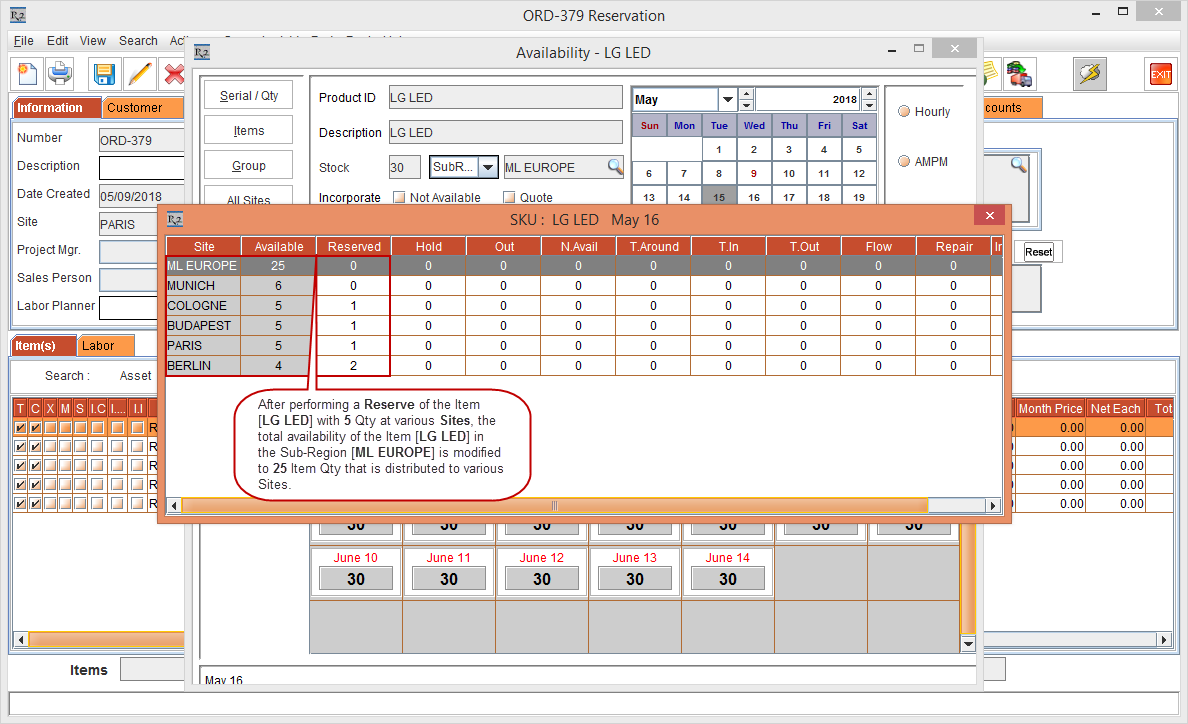This screenshot has height=724, width=1188.
Task: Click the delivery truck toolbar icon
Action: pyautogui.click(x=1019, y=74)
